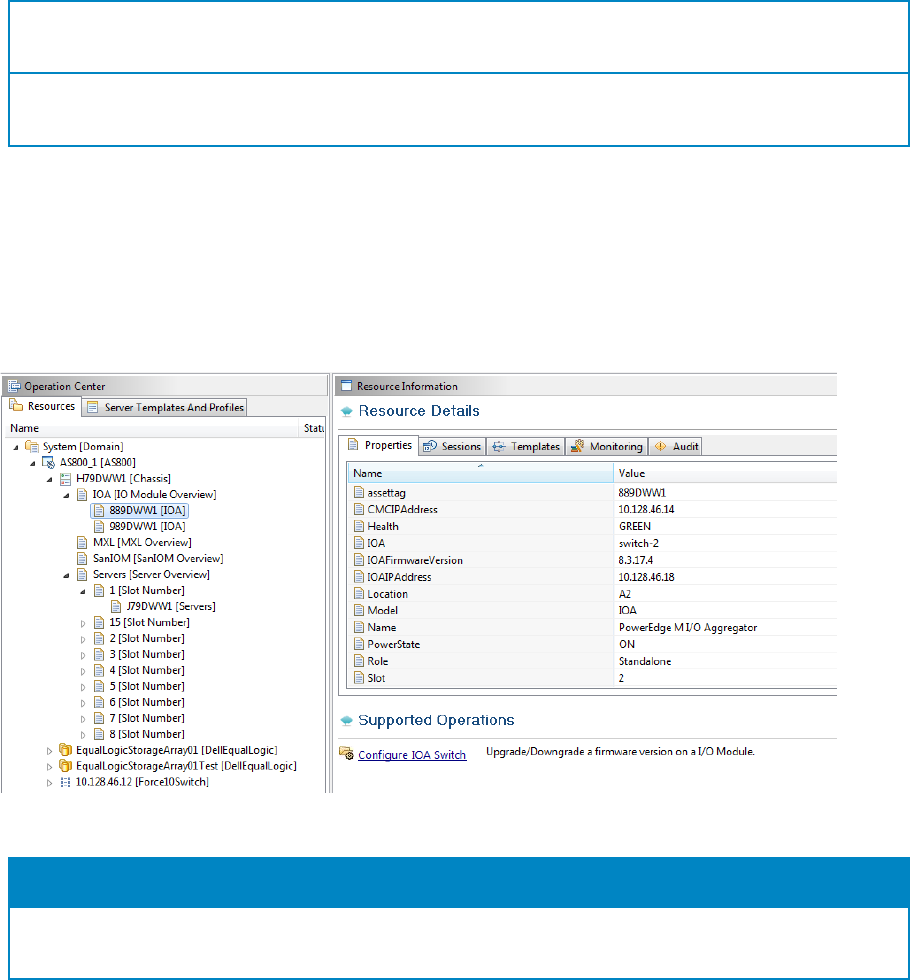The image size is (910, 980).
Task: Expand the 7 [Slot Number] node
Action: tap(82, 719)
